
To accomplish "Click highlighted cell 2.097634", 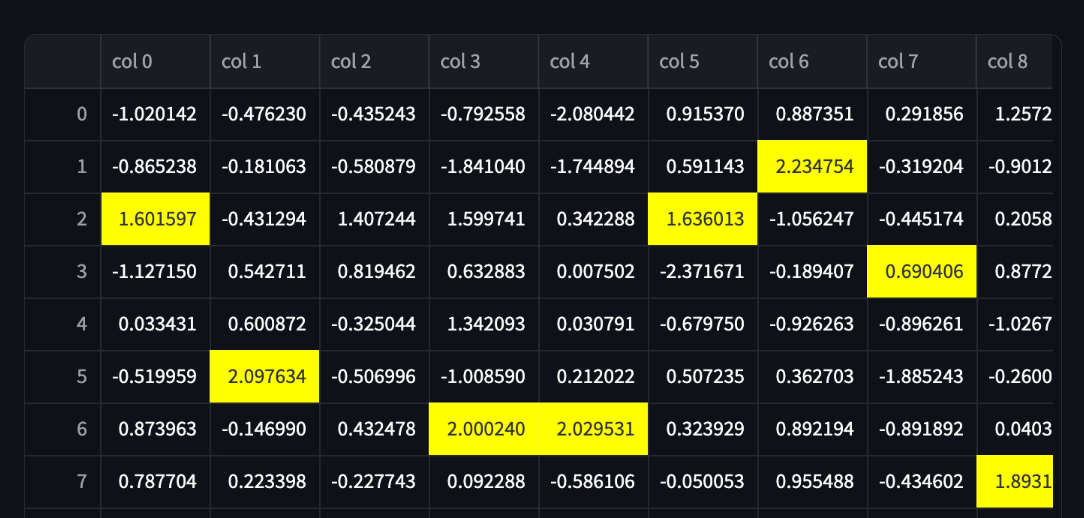I will pos(265,377).
